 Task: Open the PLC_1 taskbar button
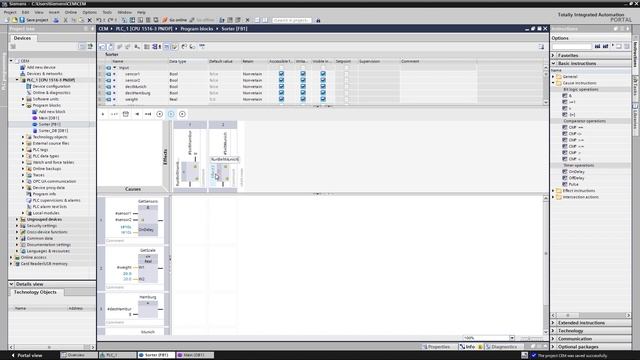118,355
